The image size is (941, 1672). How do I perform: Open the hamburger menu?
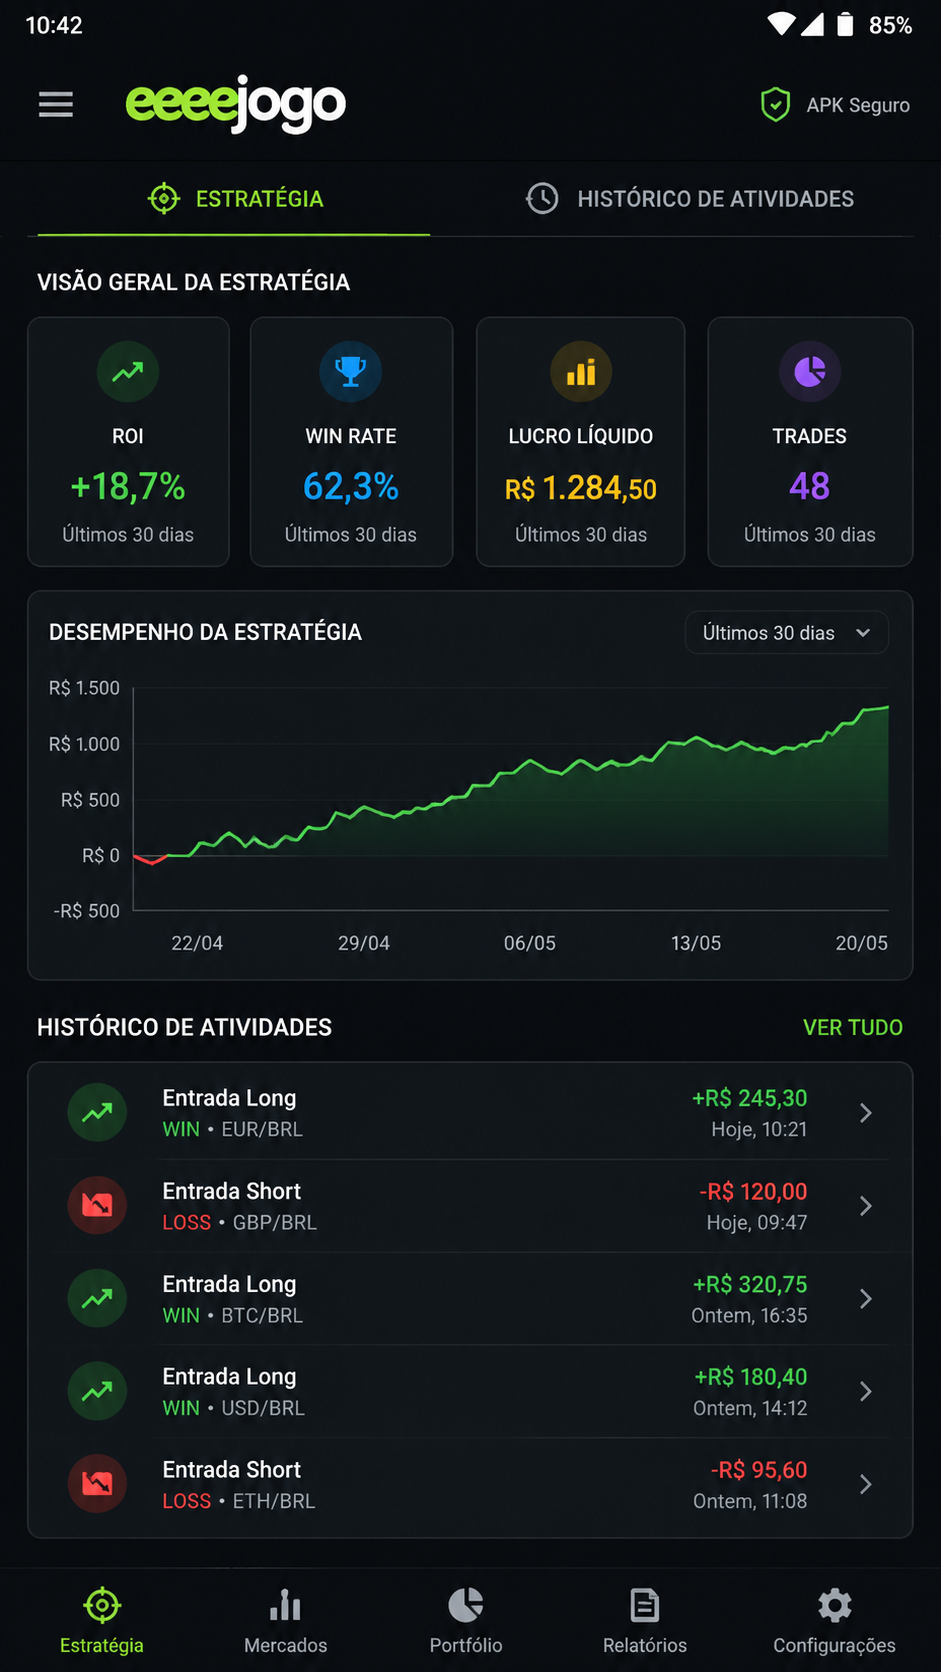coord(56,104)
